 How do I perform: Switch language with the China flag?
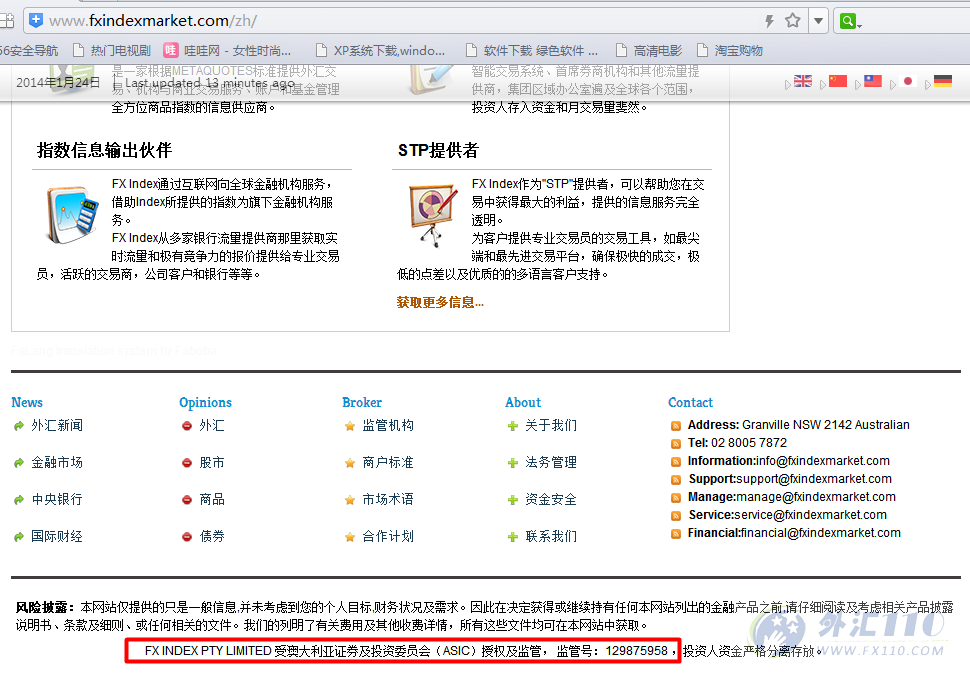click(x=838, y=81)
